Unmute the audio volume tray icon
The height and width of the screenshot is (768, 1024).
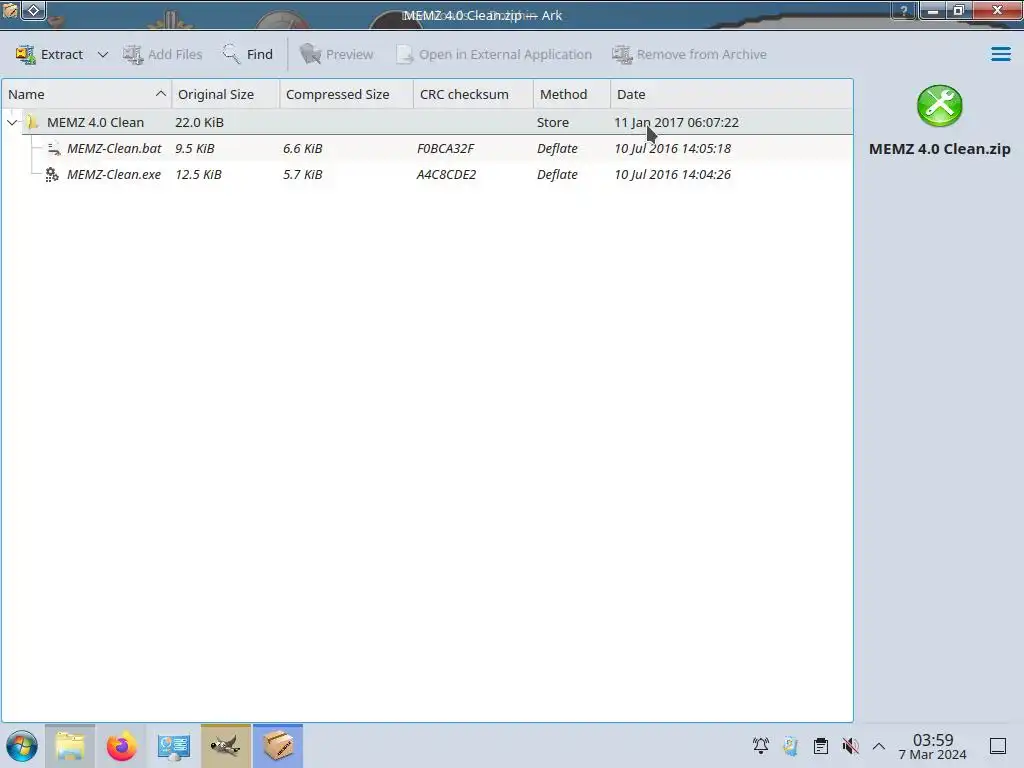(850, 745)
